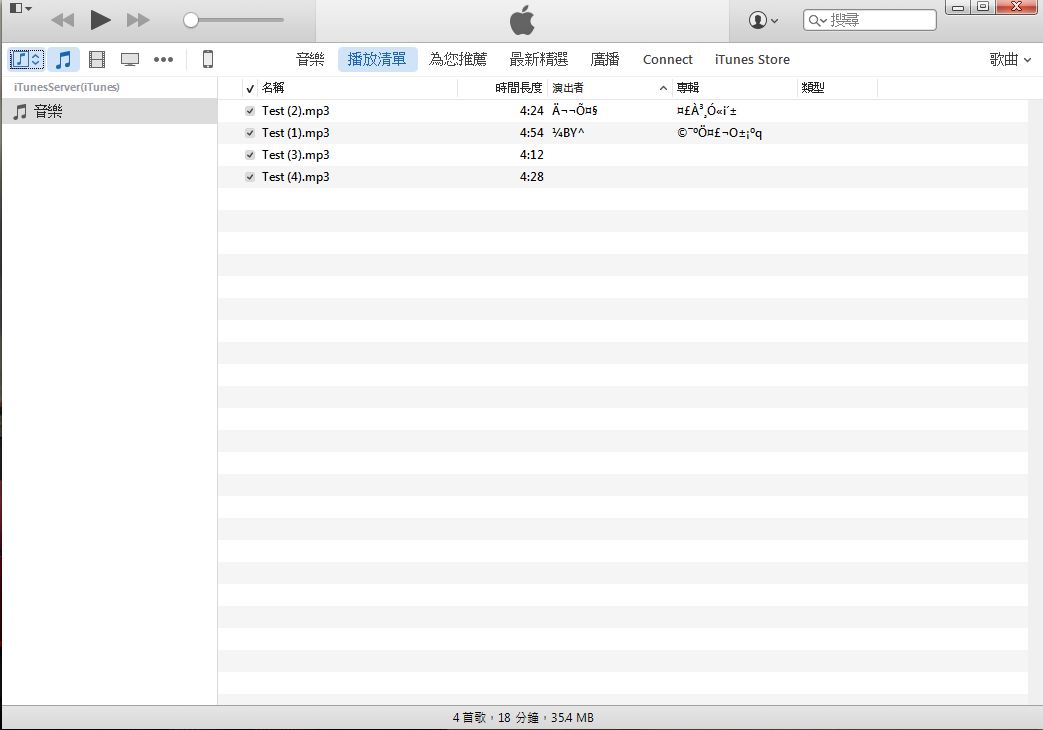Click the 4:54 duration cell
The height and width of the screenshot is (730, 1043).
pos(531,133)
